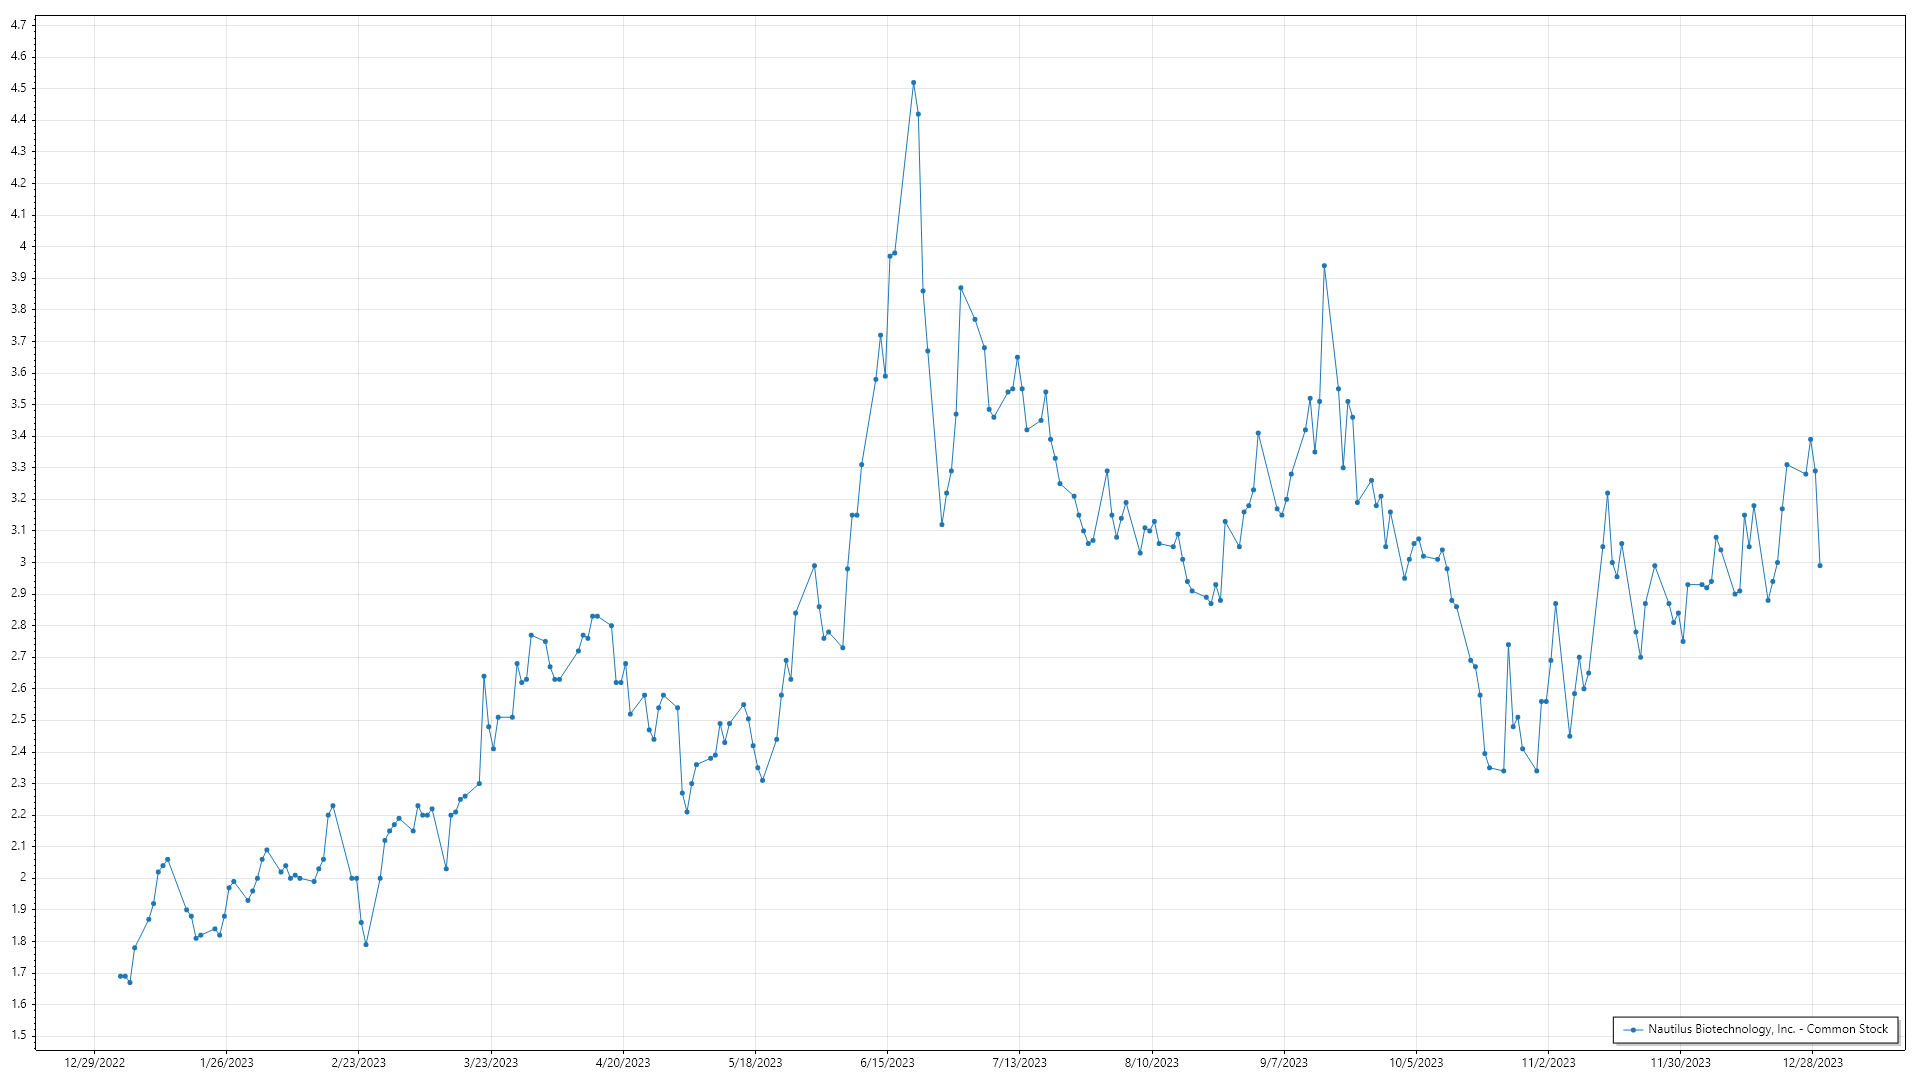1920x1080 pixels.
Task: Select the mid-November peak point near 3.22
Action: (x=1607, y=493)
